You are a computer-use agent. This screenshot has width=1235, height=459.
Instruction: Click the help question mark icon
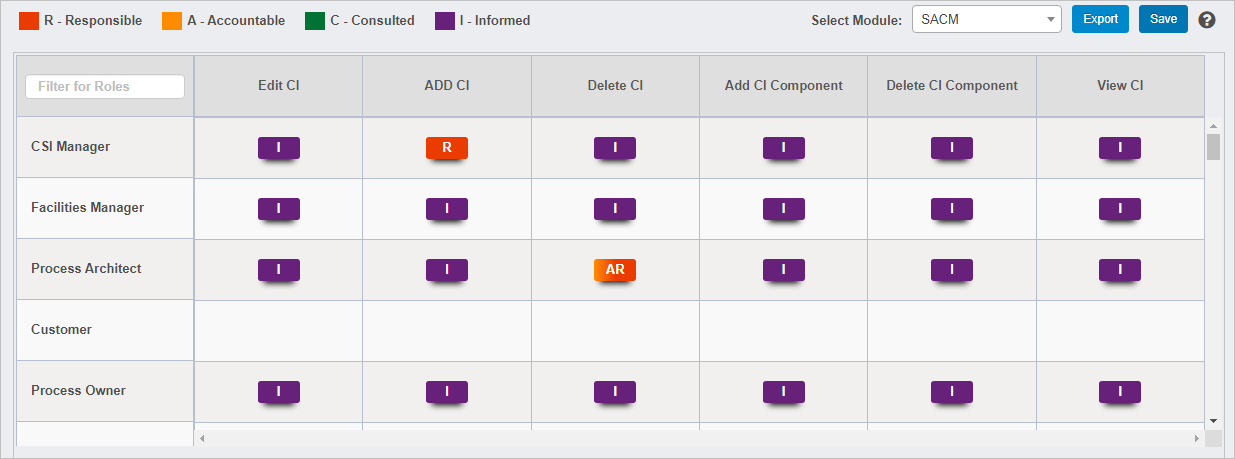pyautogui.click(x=1207, y=20)
